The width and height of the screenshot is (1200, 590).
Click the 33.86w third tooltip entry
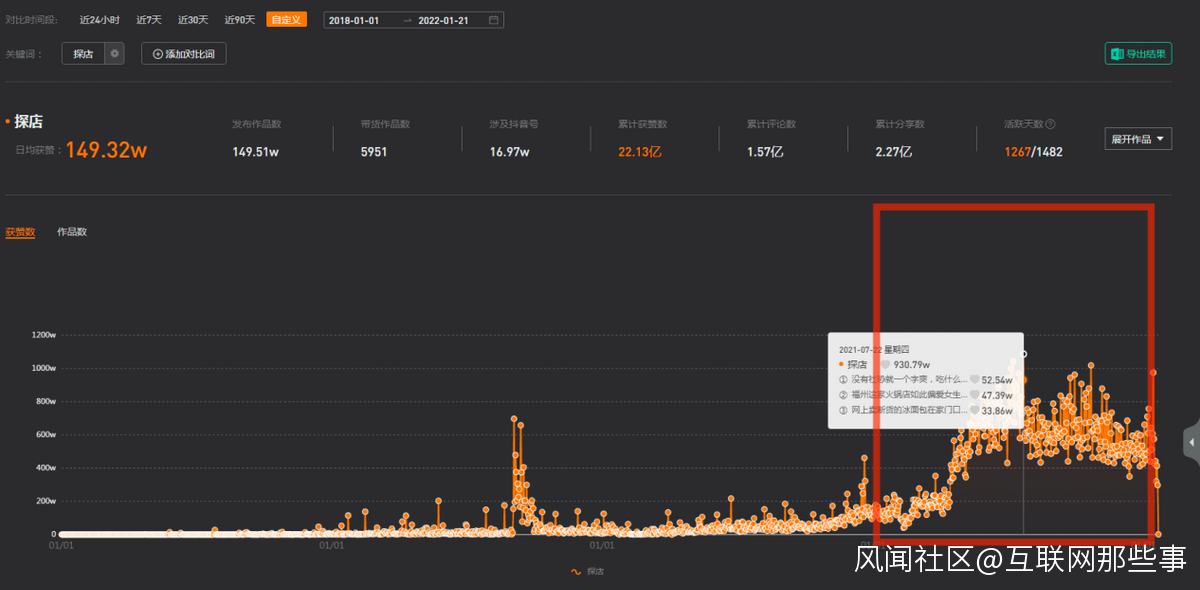click(x=997, y=410)
